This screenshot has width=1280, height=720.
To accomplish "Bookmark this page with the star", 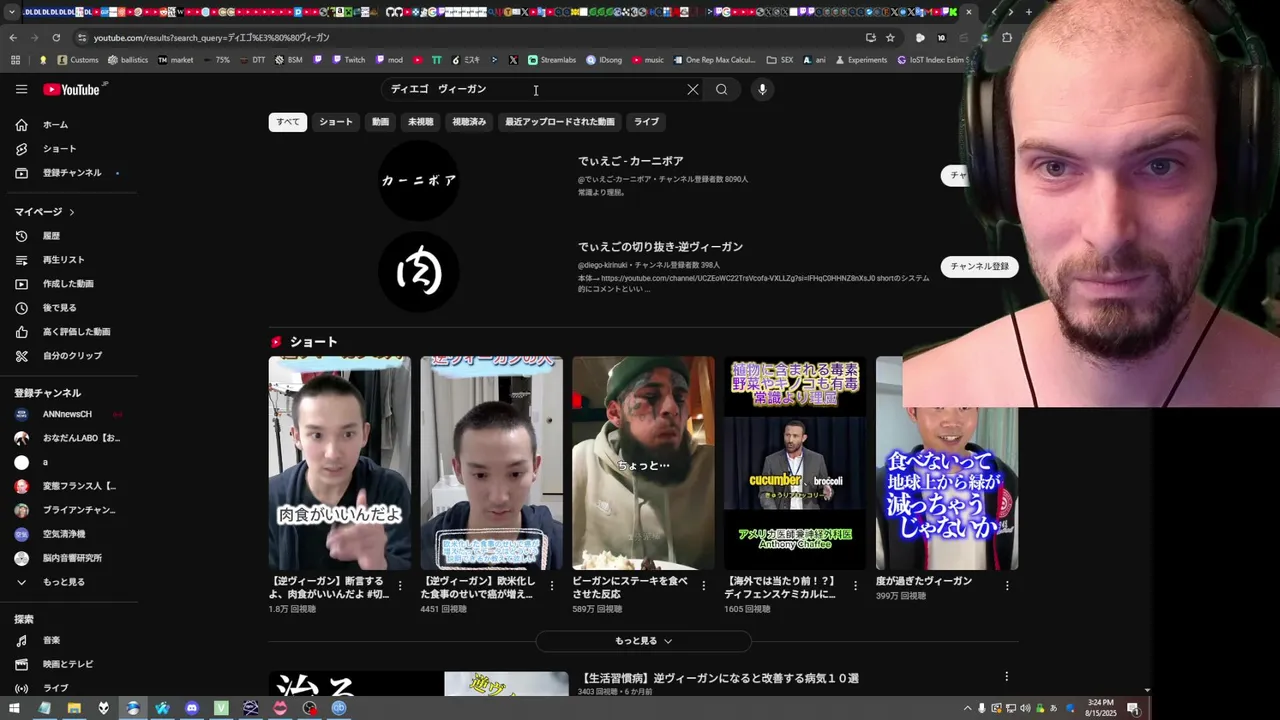I will [890, 37].
